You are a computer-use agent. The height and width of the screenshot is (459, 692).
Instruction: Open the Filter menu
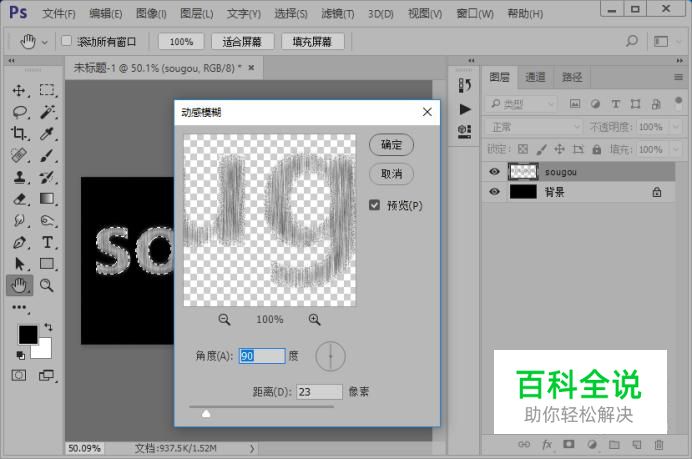pyautogui.click(x=338, y=14)
